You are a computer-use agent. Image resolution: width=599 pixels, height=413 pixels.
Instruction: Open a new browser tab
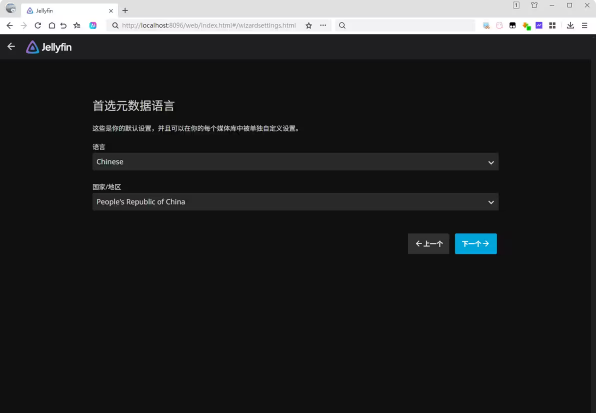pyautogui.click(x=125, y=11)
